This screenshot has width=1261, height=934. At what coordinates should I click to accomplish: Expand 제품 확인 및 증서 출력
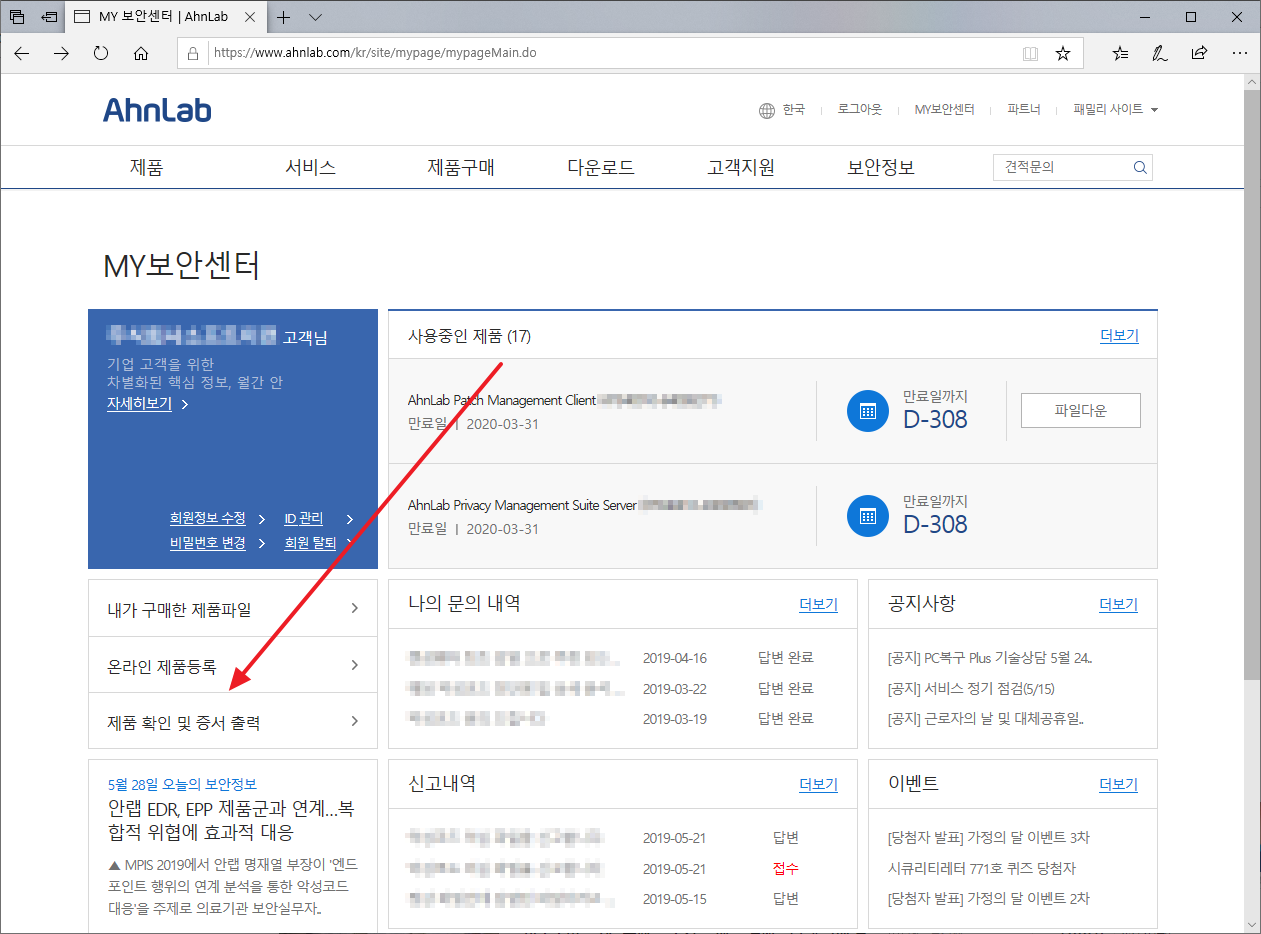pos(233,721)
